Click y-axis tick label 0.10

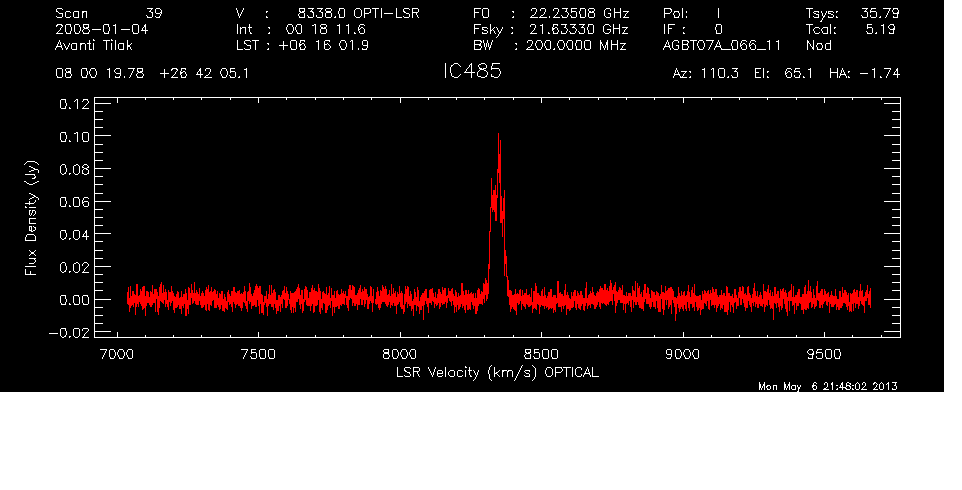(74, 136)
